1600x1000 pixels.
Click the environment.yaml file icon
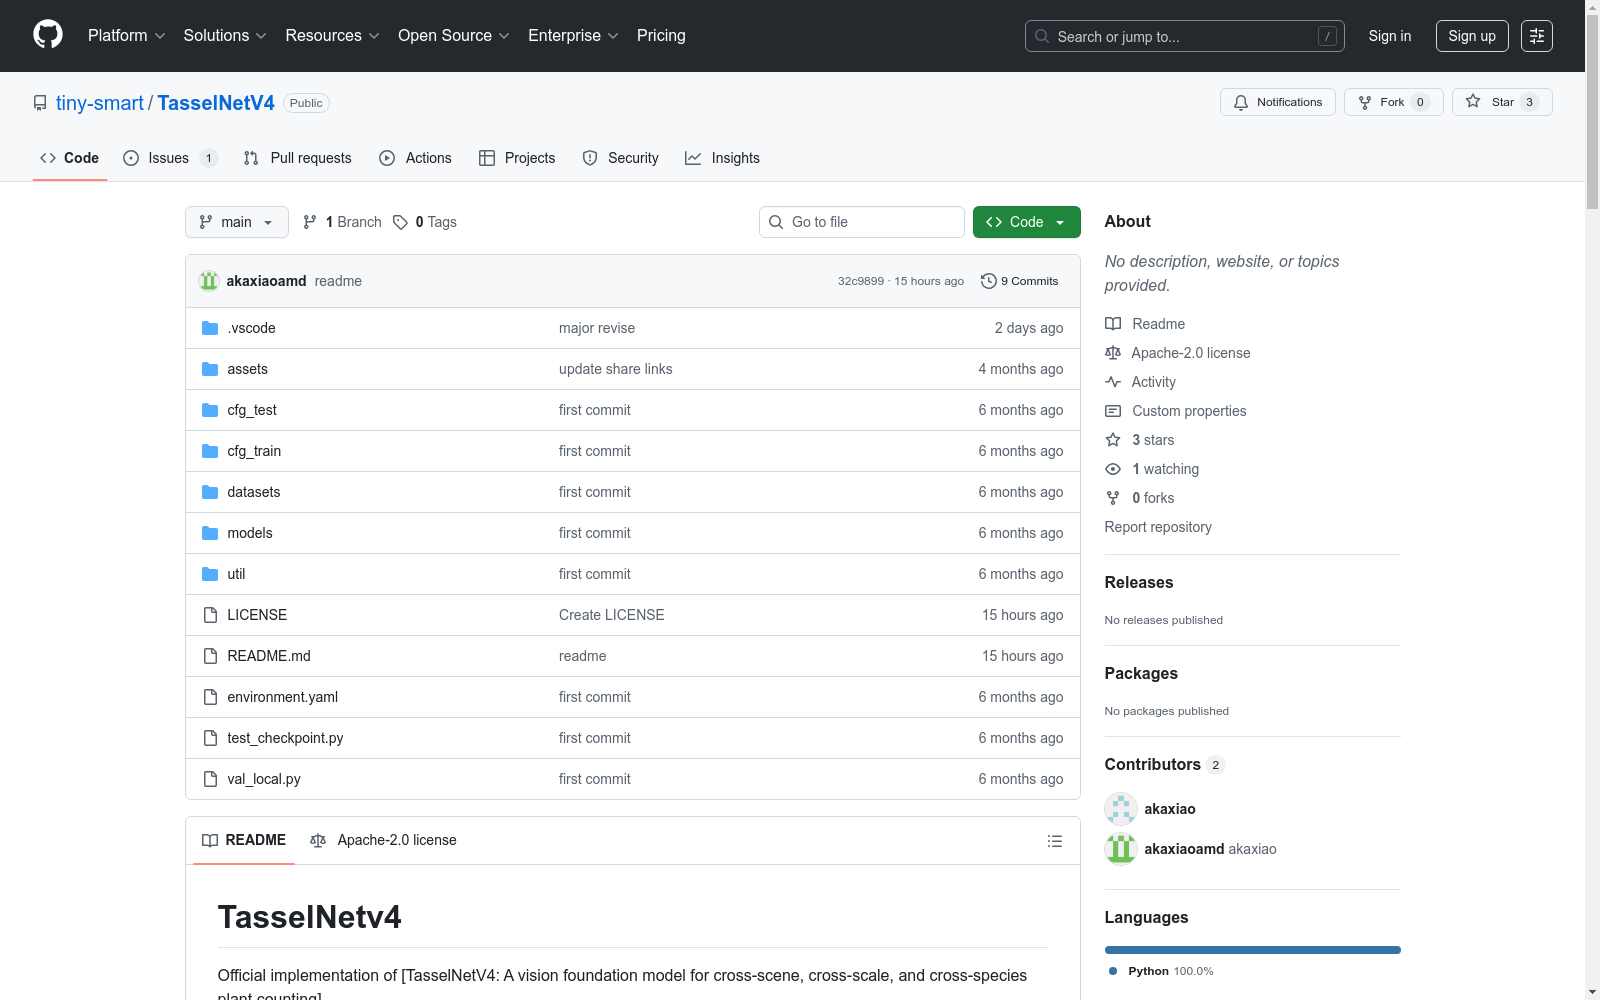(x=210, y=697)
